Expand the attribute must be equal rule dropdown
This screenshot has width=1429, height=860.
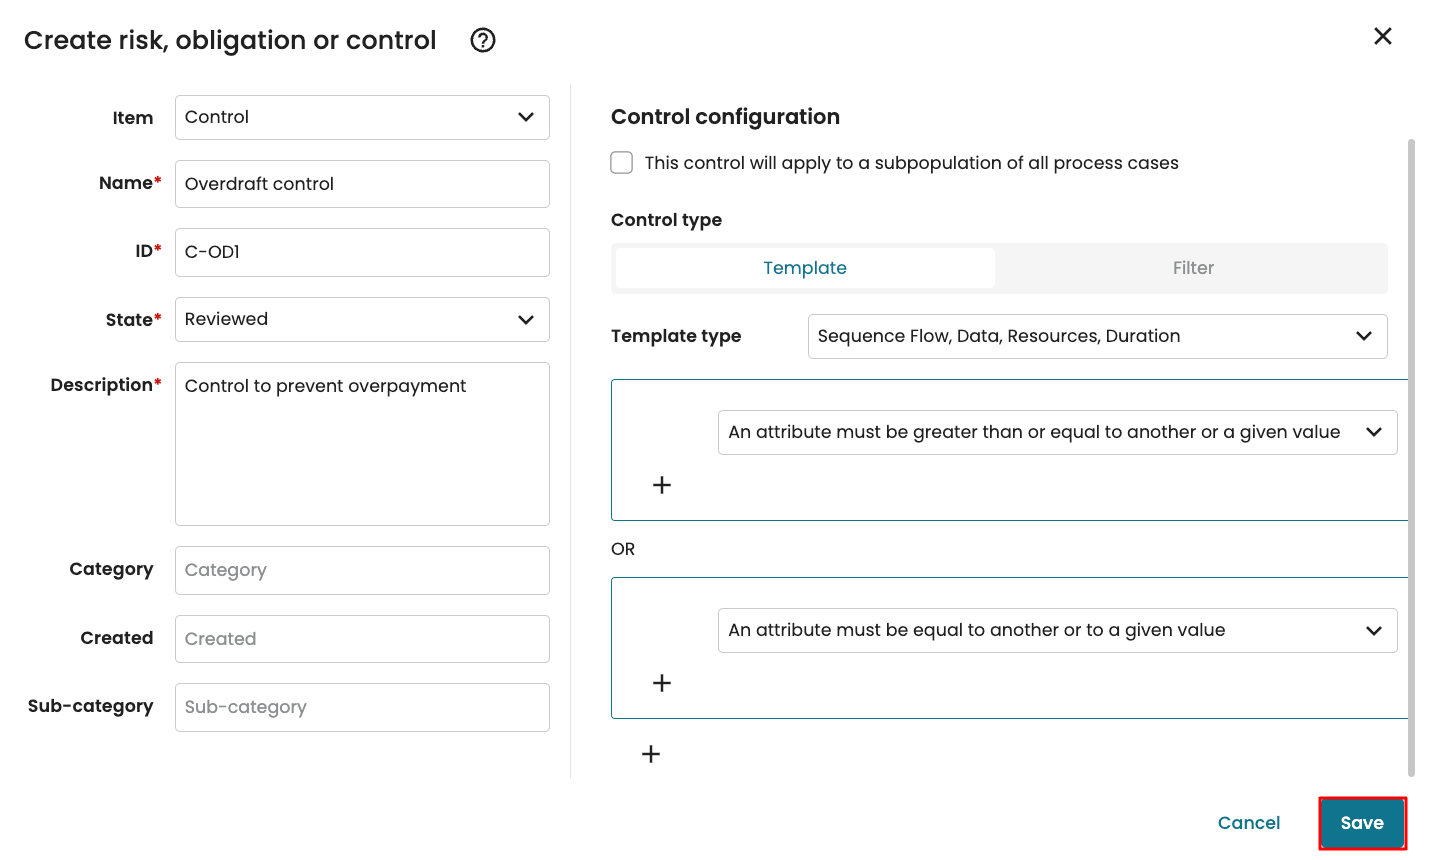click(1057, 630)
